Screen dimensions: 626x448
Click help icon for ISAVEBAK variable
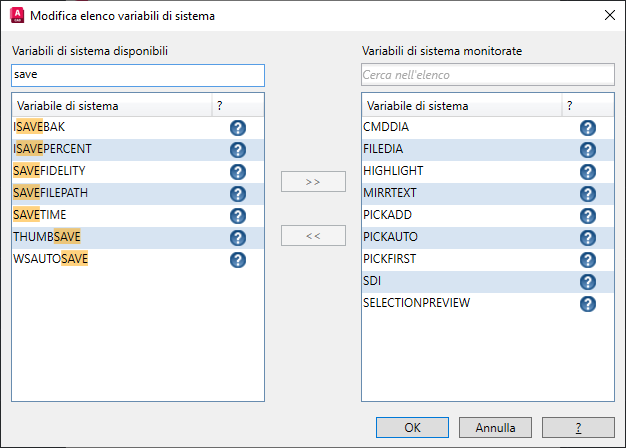tap(238, 128)
